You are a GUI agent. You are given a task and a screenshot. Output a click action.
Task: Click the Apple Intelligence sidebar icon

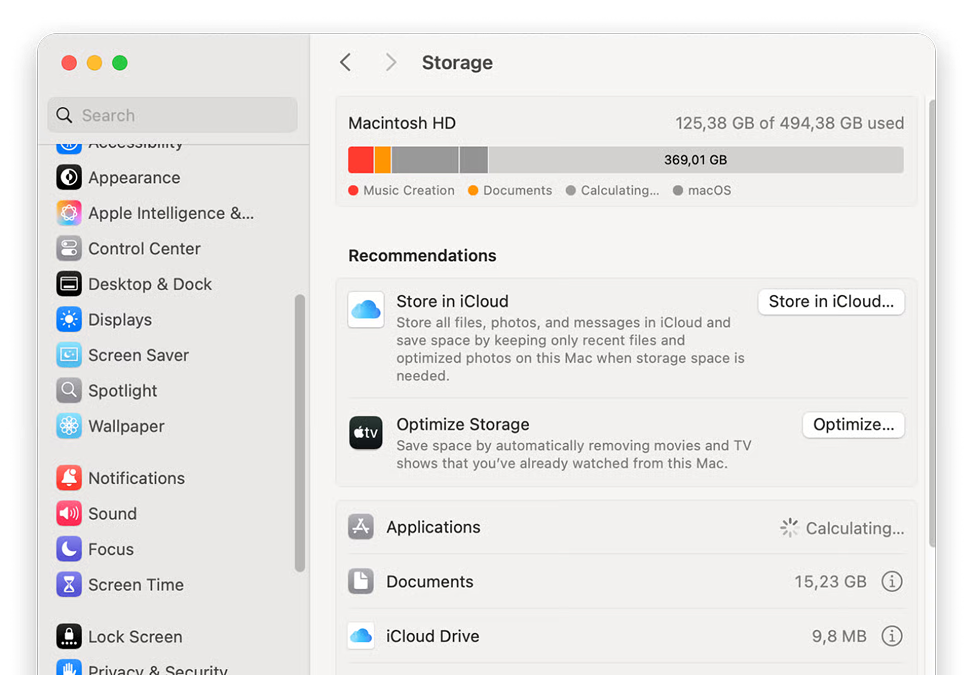[x=69, y=213]
